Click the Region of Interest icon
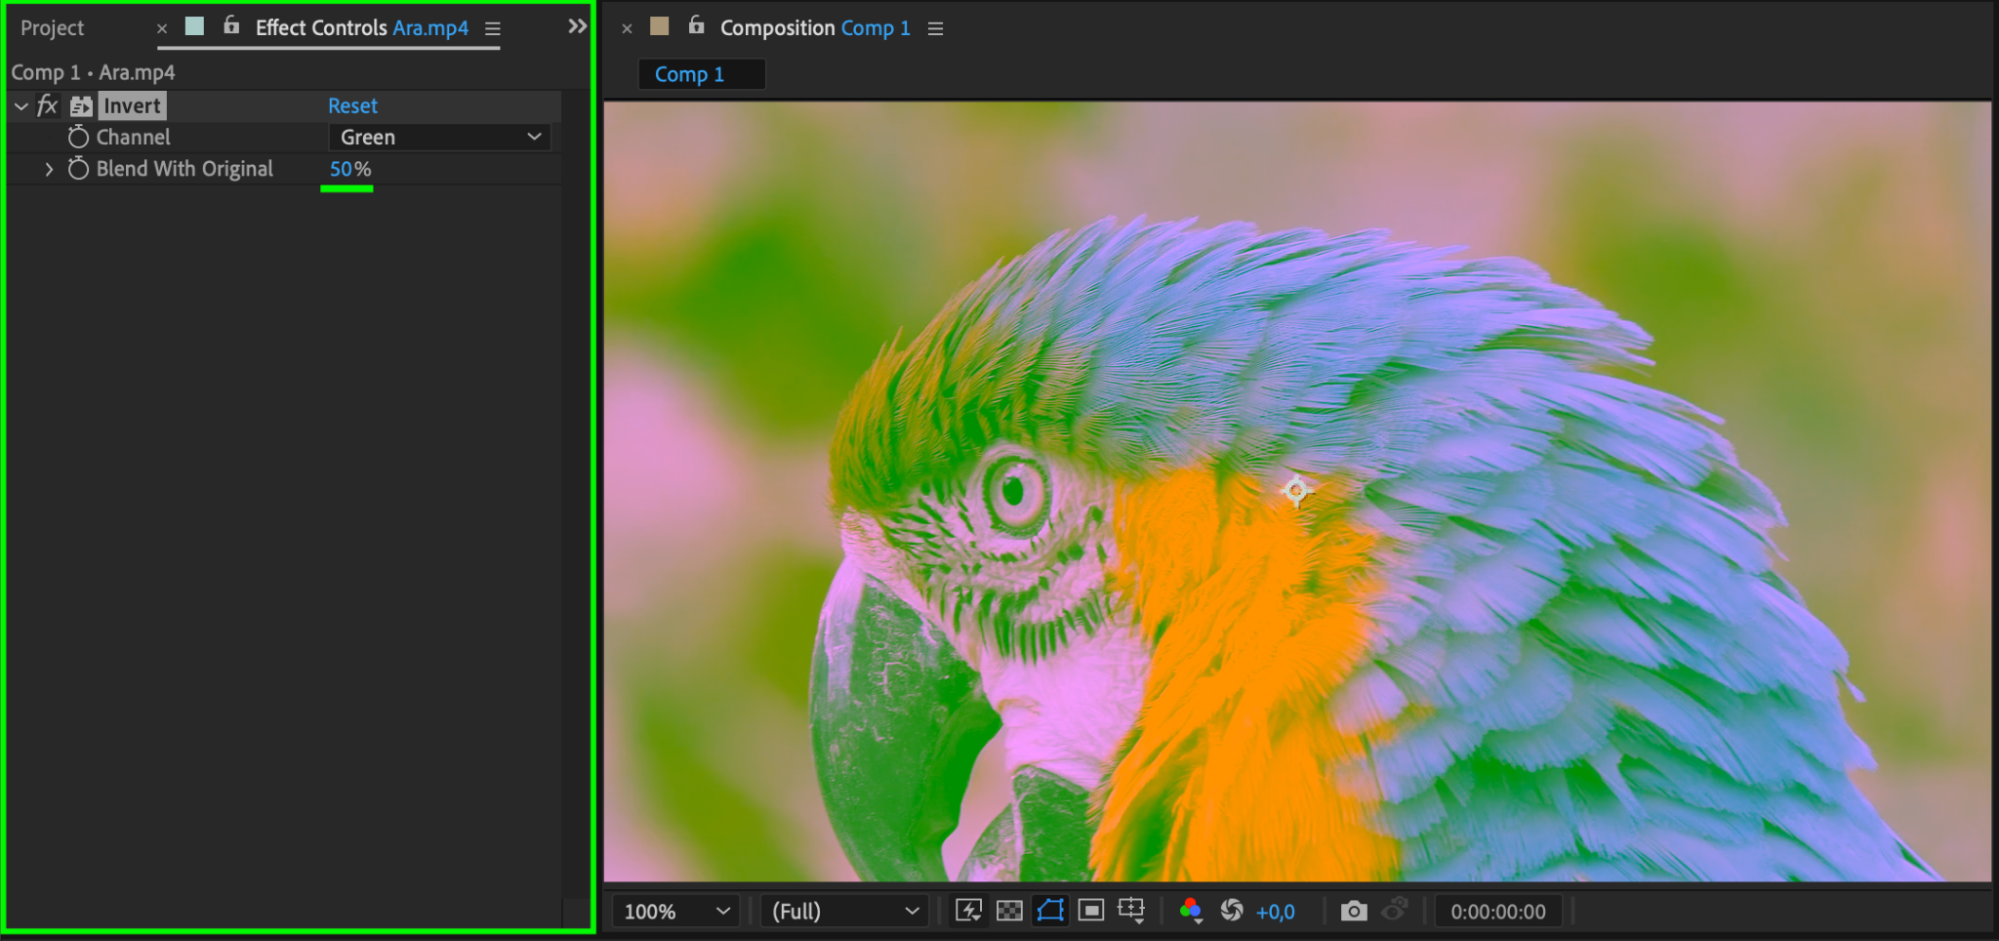The height and width of the screenshot is (941, 1999). (1091, 910)
